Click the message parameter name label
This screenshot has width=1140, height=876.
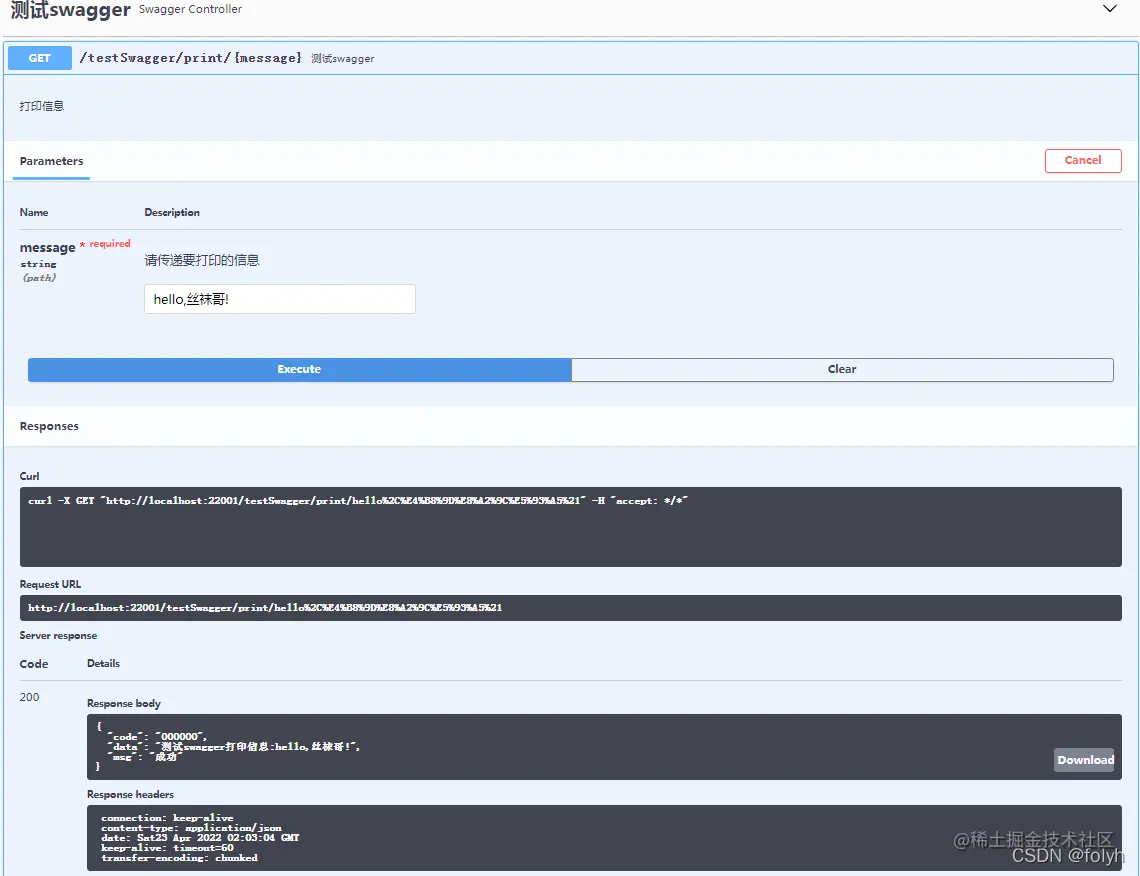coord(47,248)
